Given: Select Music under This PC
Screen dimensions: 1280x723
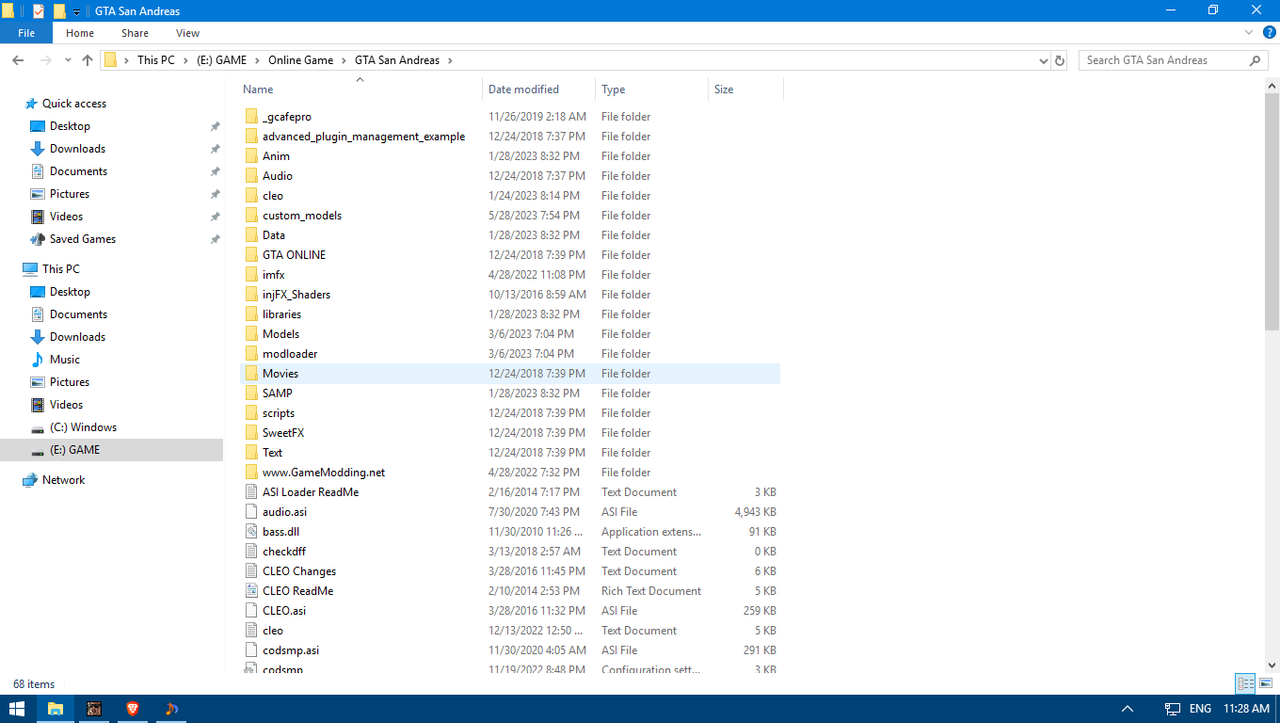Looking at the screenshot, I should coord(65,359).
